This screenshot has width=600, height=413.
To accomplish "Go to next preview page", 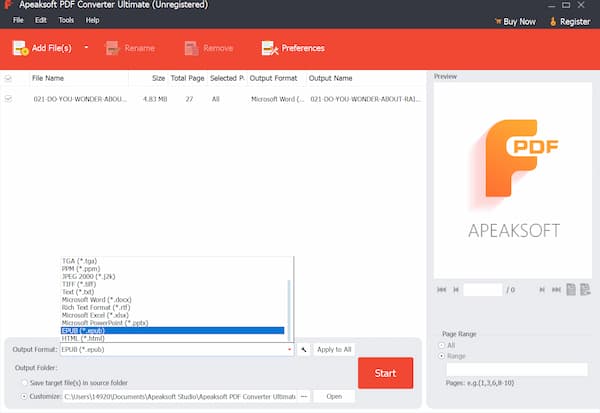I will (542, 290).
